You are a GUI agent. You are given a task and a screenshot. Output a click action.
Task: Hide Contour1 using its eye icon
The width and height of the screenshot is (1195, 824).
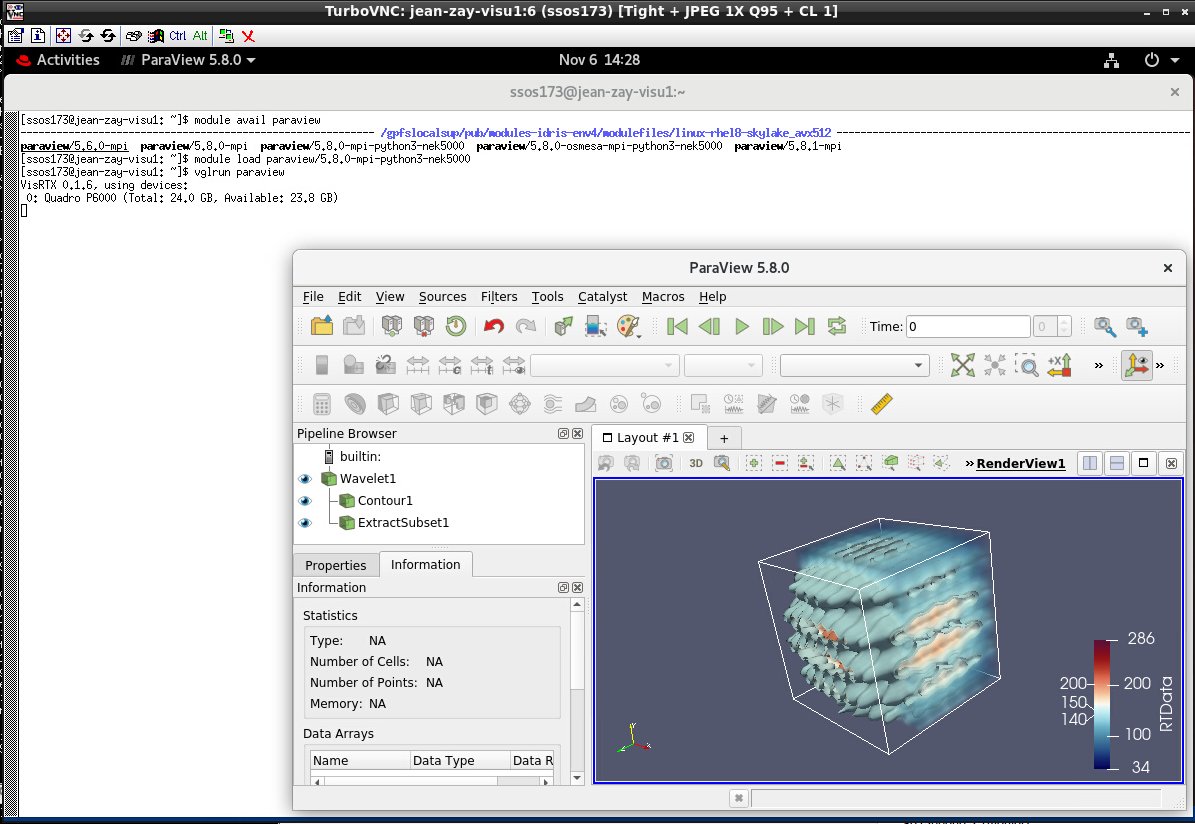tap(305, 501)
